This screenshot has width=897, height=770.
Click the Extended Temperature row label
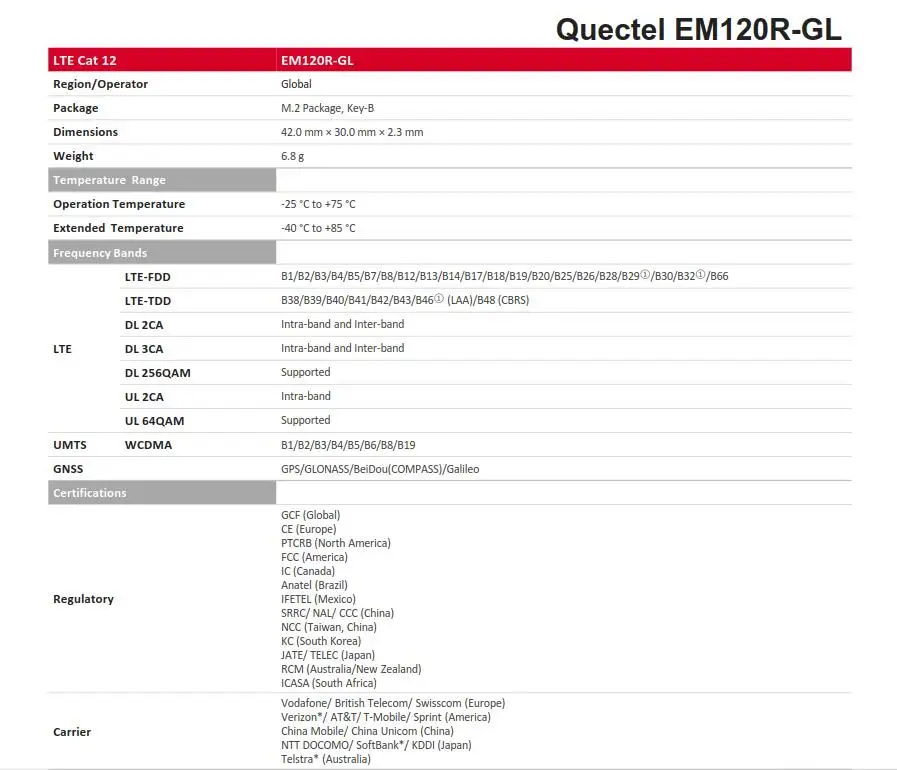click(118, 228)
